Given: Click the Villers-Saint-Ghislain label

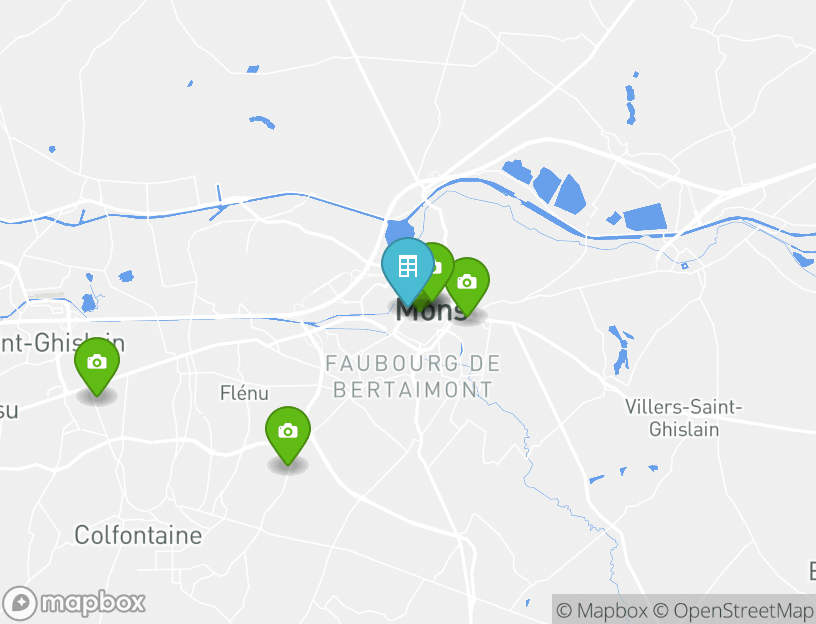Looking at the screenshot, I should 684,418.
